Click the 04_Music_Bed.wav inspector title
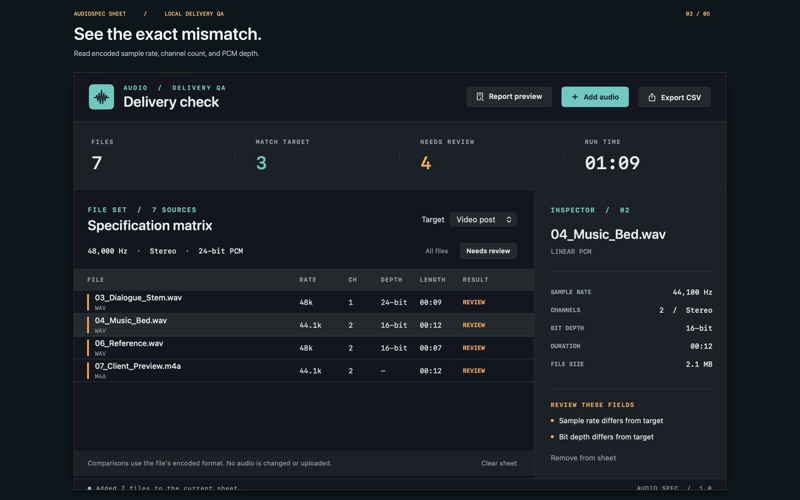The width and height of the screenshot is (800, 500). click(608, 234)
